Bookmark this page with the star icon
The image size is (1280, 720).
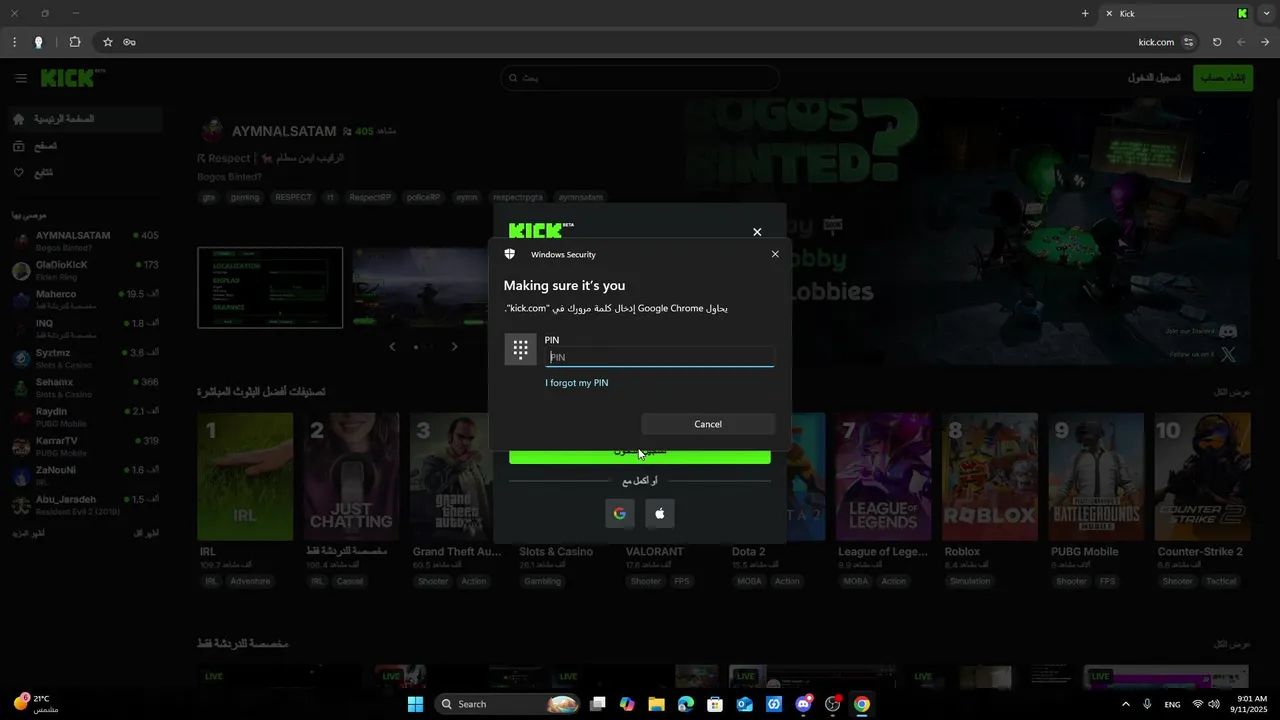[x=108, y=42]
